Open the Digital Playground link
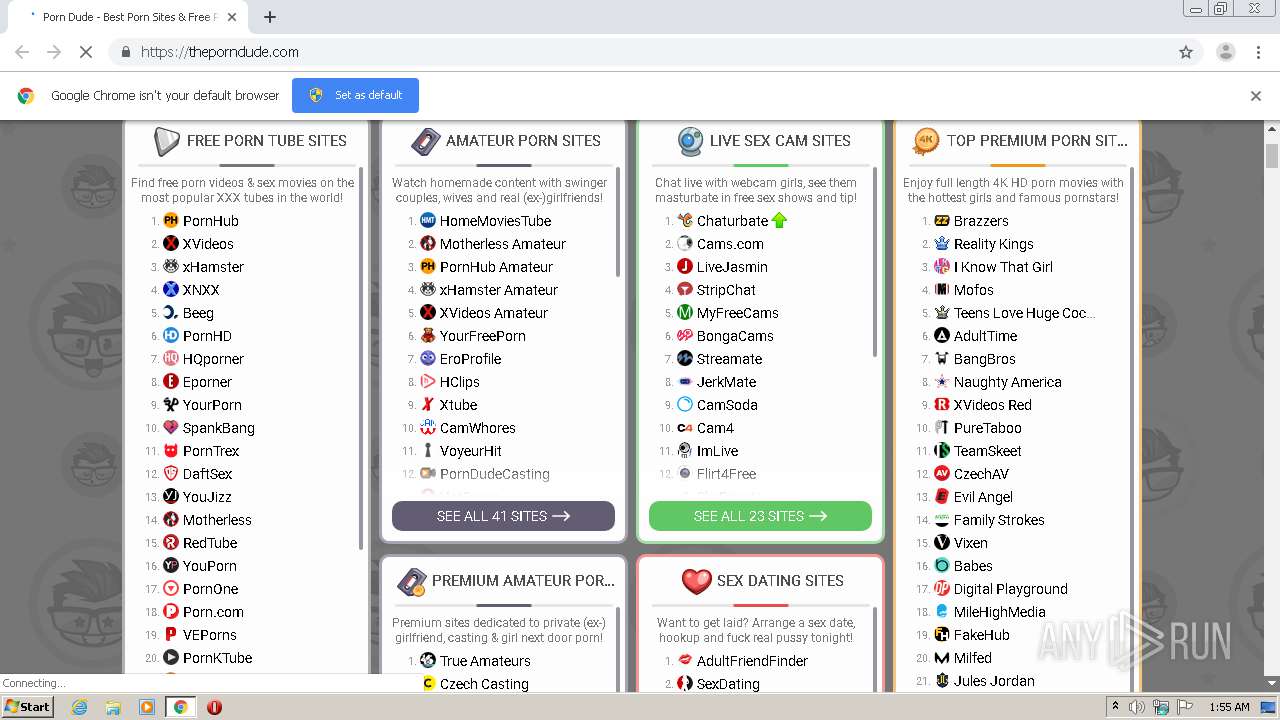The width and height of the screenshot is (1280, 720). [1011, 589]
